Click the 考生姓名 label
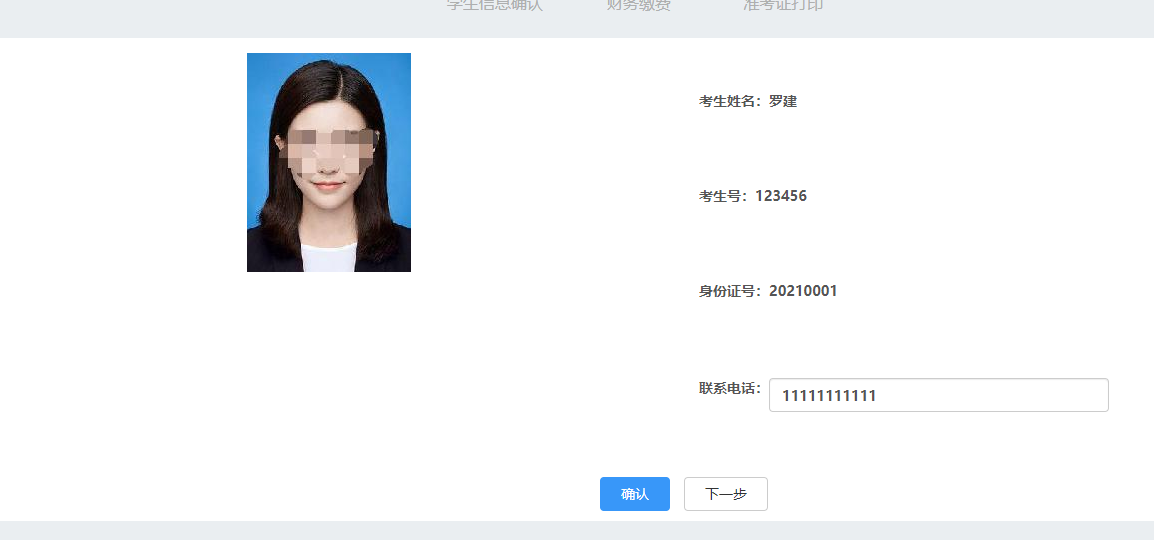The height and width of the screenshot is (540, 1154). pyautogui.click(x=730, y=101)
